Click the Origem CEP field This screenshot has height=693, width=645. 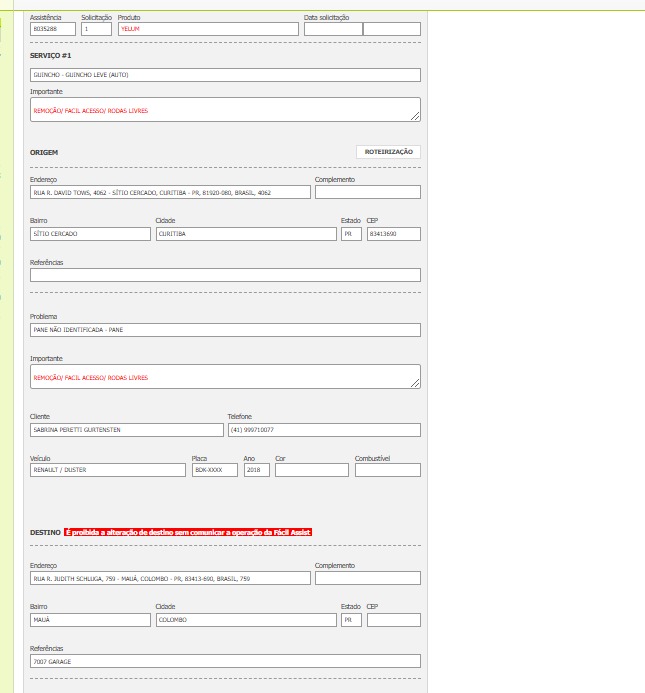point(393,234)
